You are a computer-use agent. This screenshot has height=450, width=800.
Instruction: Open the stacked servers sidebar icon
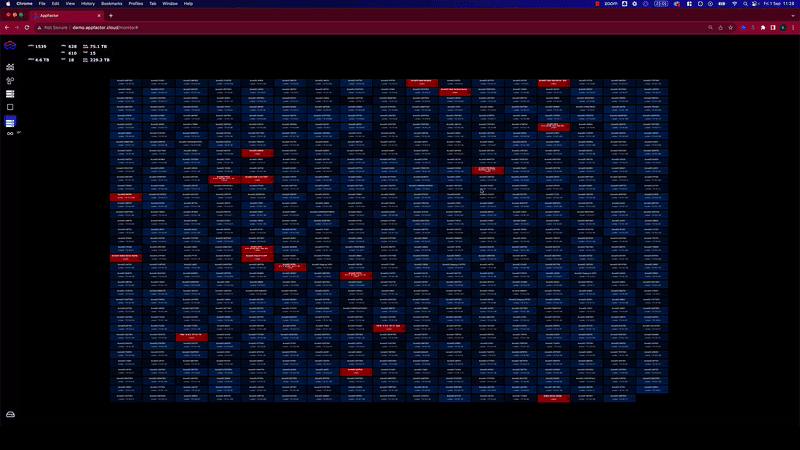click(x=10, y=94)
